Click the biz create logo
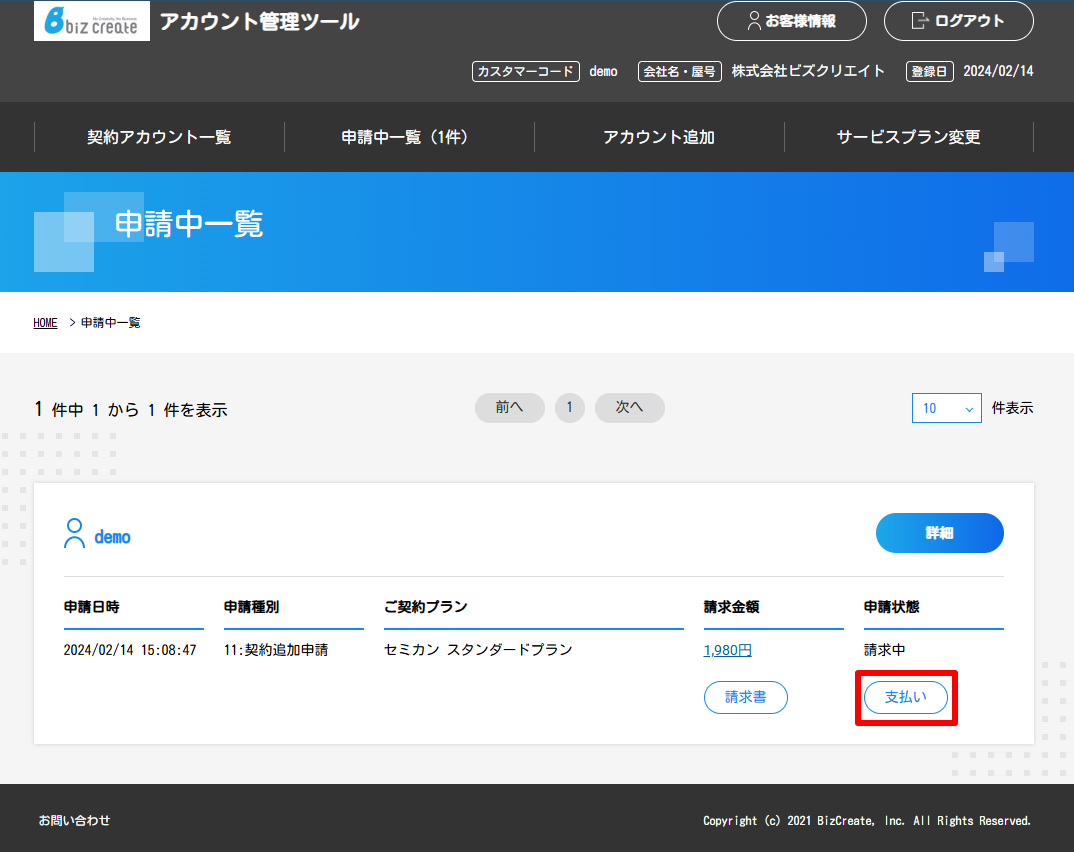 92,21
